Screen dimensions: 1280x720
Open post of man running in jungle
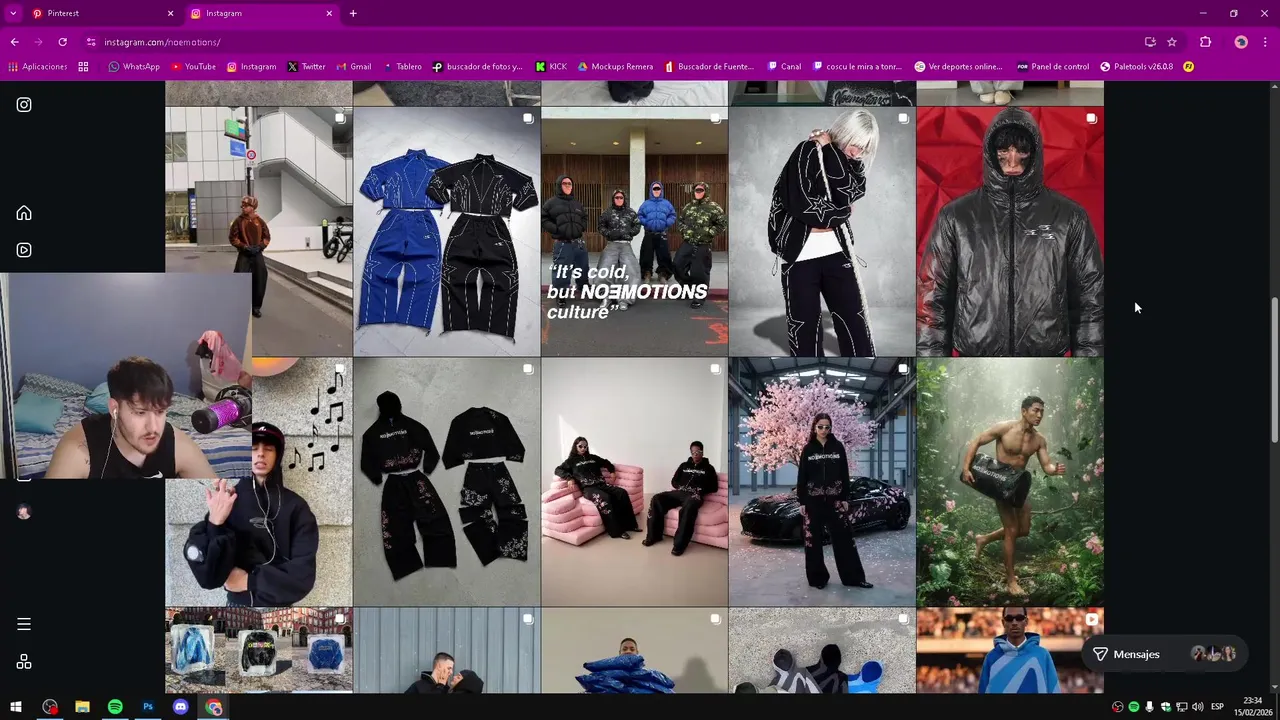[1010, 482]
